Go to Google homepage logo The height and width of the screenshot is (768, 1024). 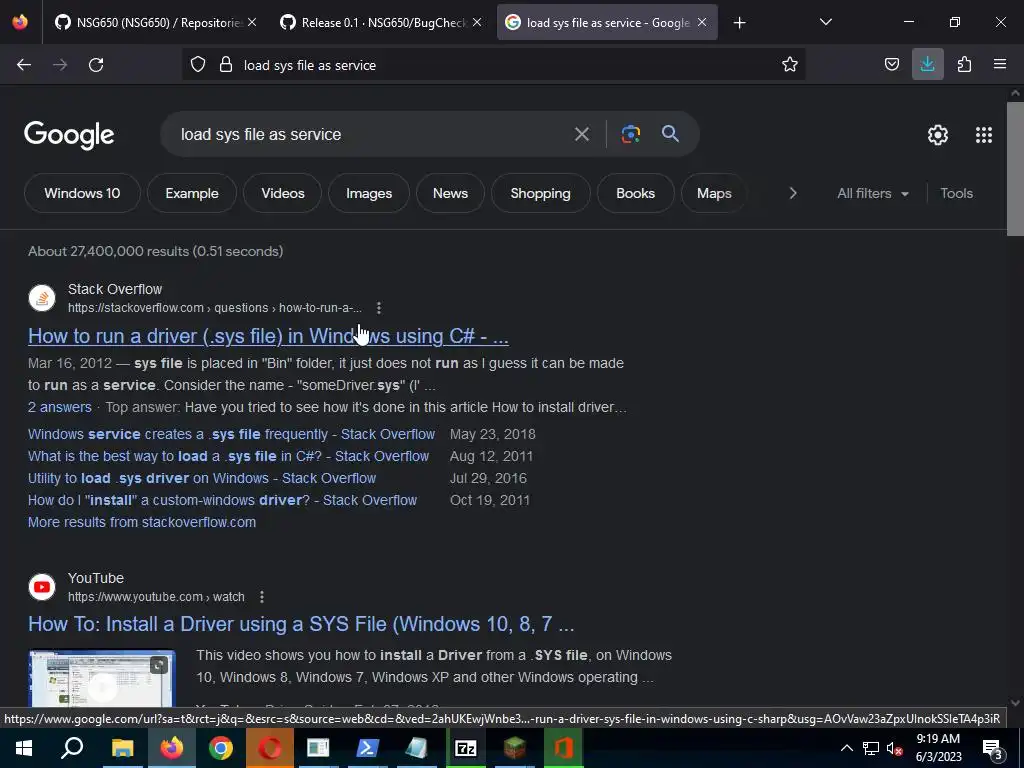69,135
